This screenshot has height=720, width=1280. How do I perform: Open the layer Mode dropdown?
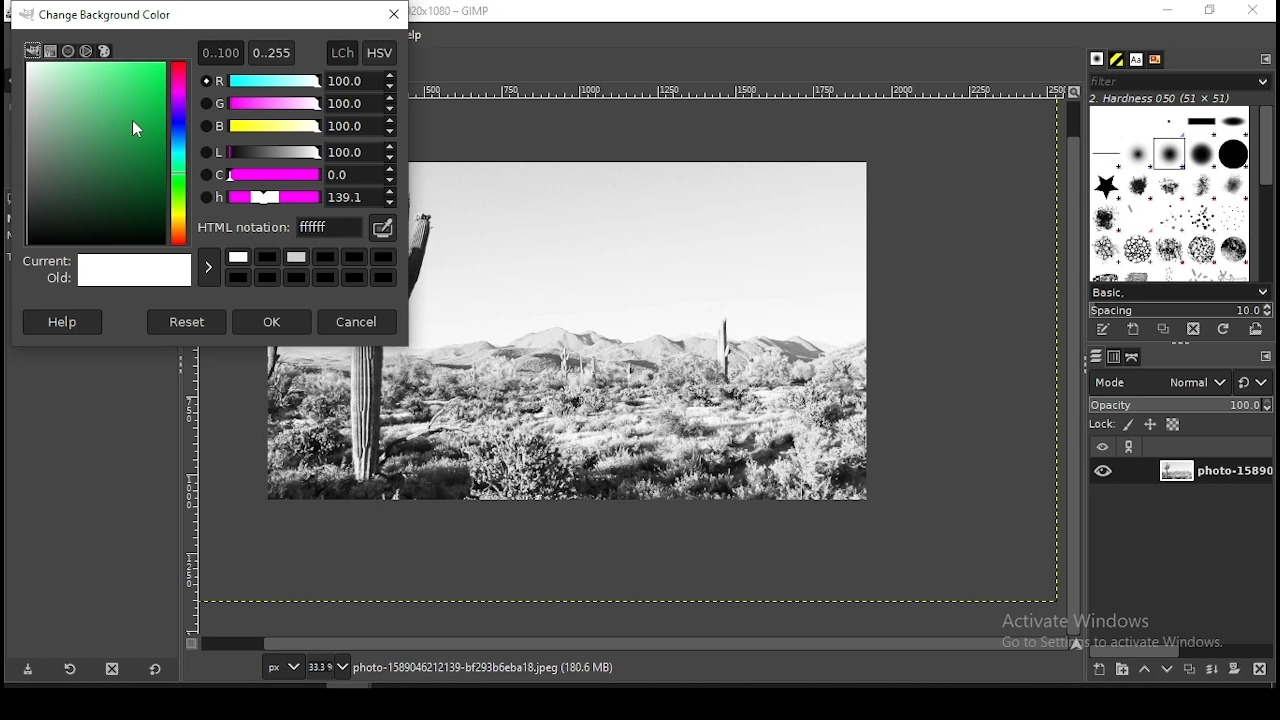pyautogui.click(x=1160, y=383)
